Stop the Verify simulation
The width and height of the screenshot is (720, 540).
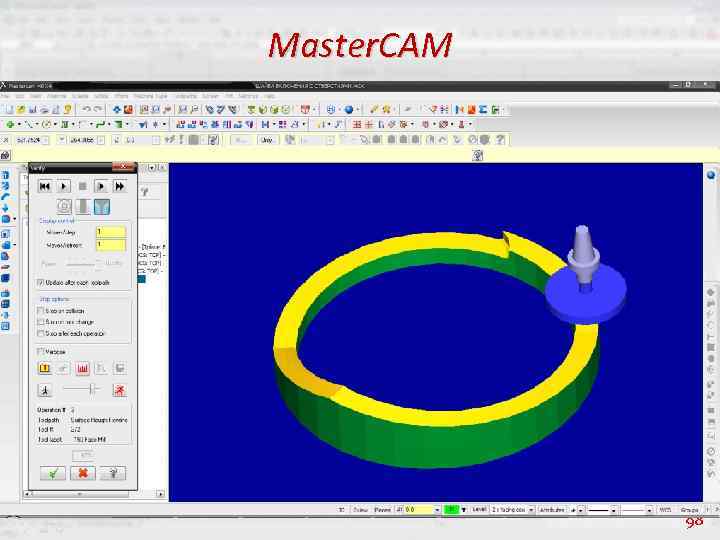click(x=82, y=186)
